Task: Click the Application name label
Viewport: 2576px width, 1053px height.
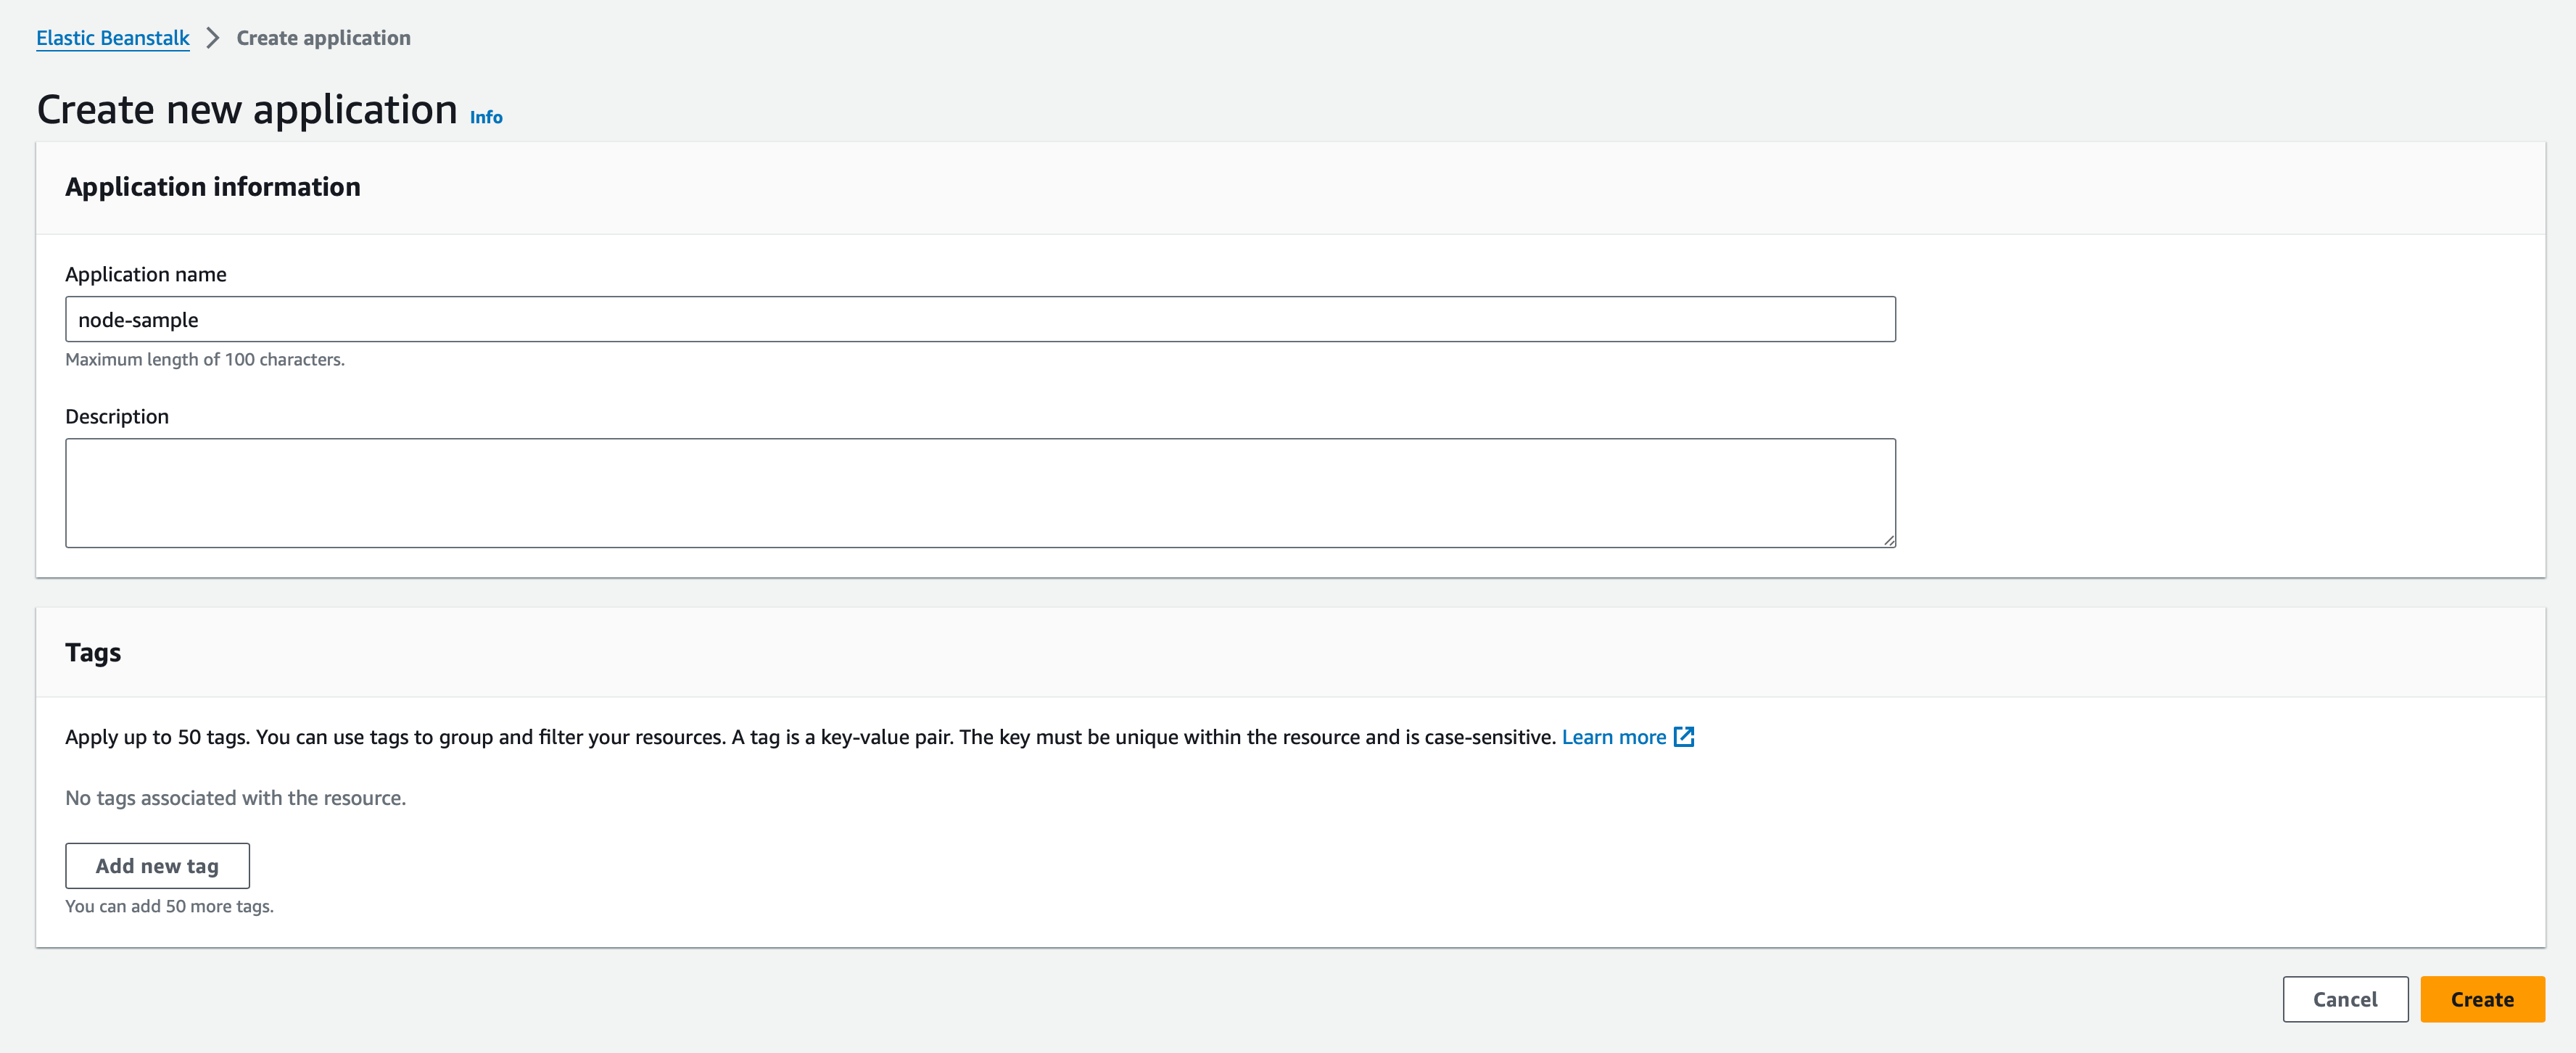Action: [146, 274]
